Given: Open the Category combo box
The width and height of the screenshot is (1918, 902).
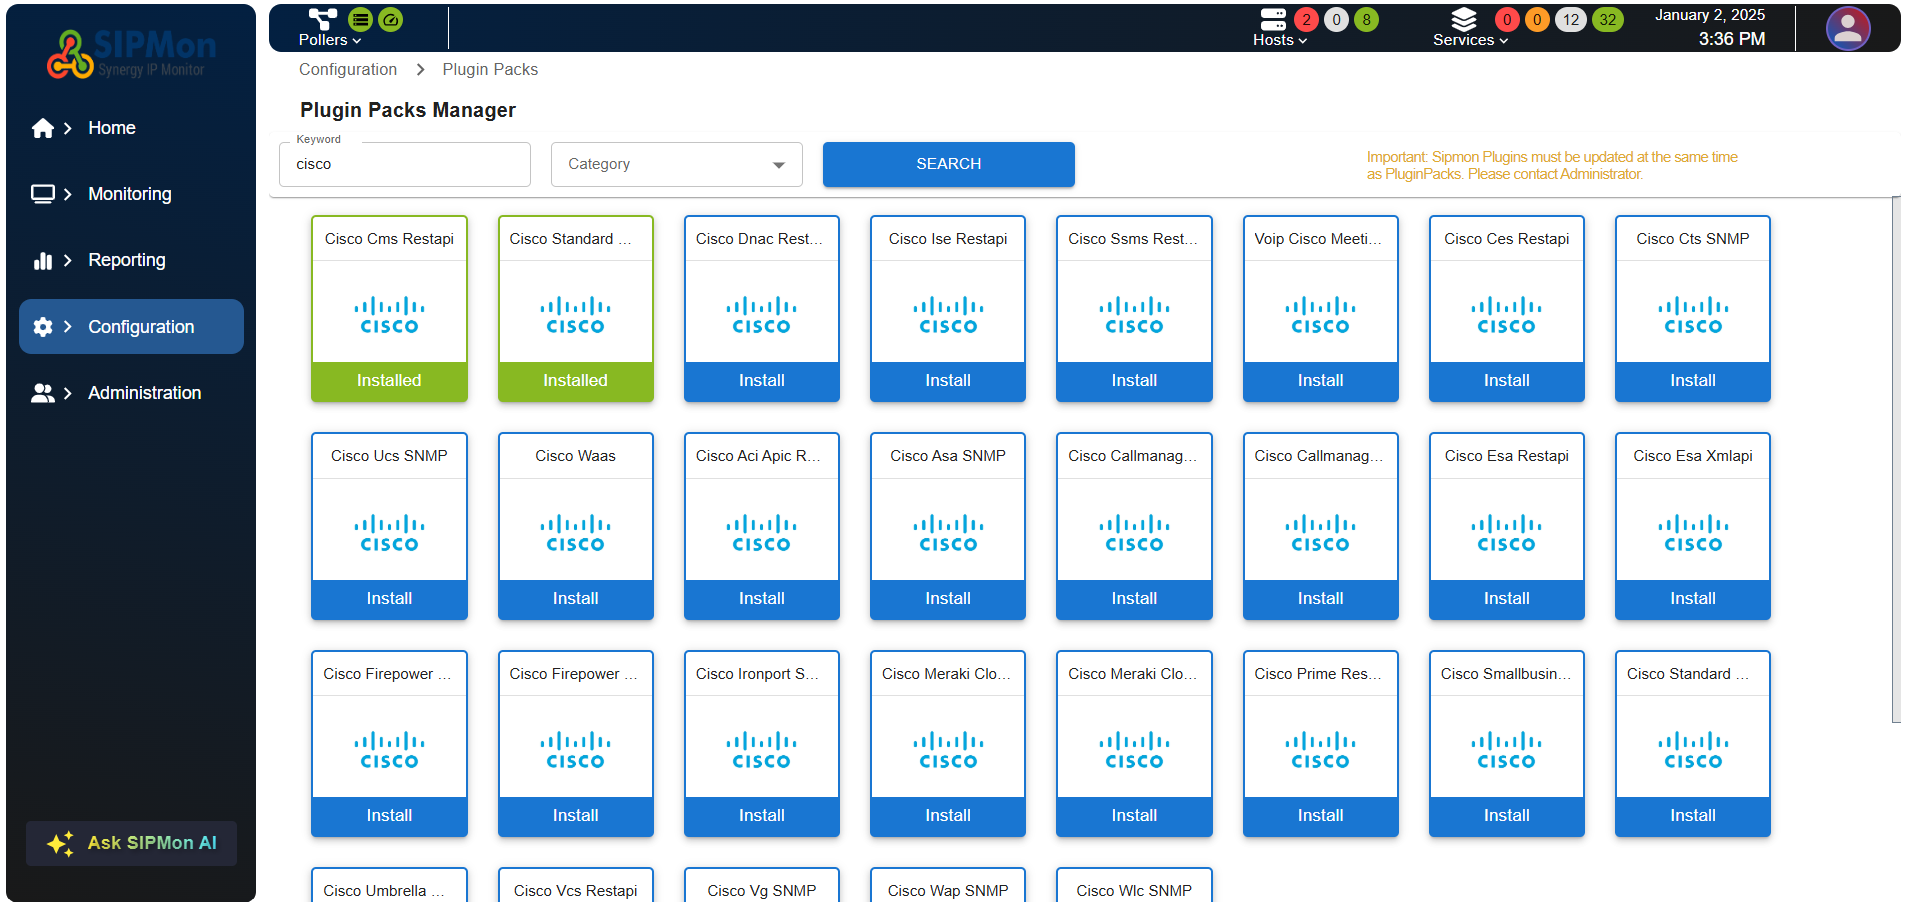Looking at the screenshot, I should (676, 164).
